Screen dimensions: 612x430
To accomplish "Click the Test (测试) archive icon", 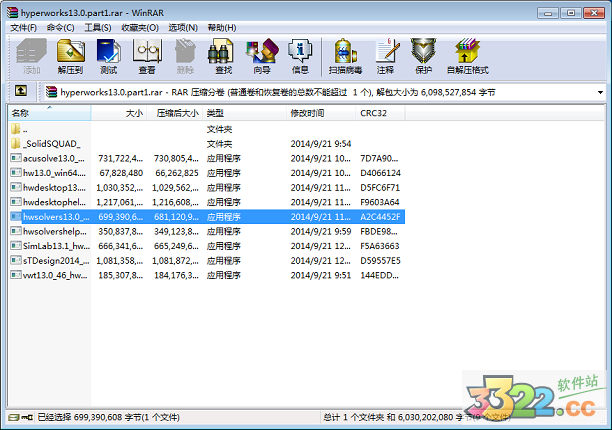I will [109, 51].
